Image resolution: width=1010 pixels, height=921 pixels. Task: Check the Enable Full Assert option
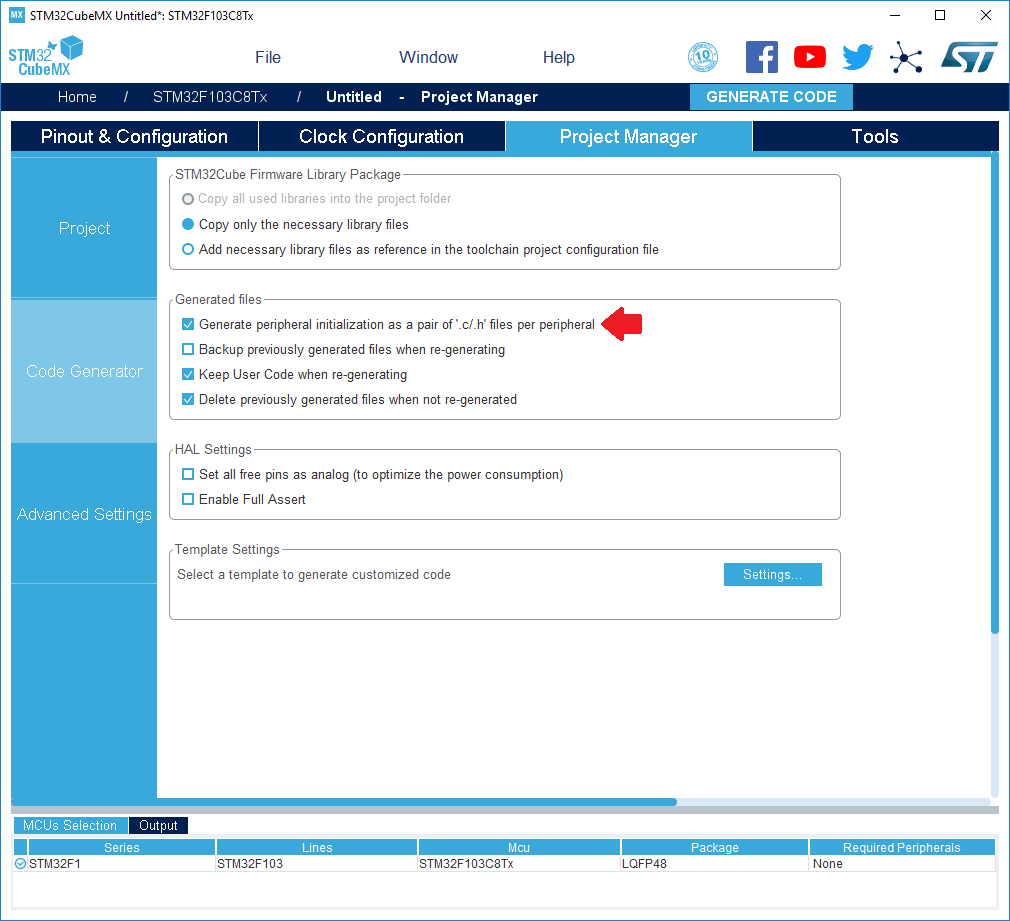tap(187, 499)
